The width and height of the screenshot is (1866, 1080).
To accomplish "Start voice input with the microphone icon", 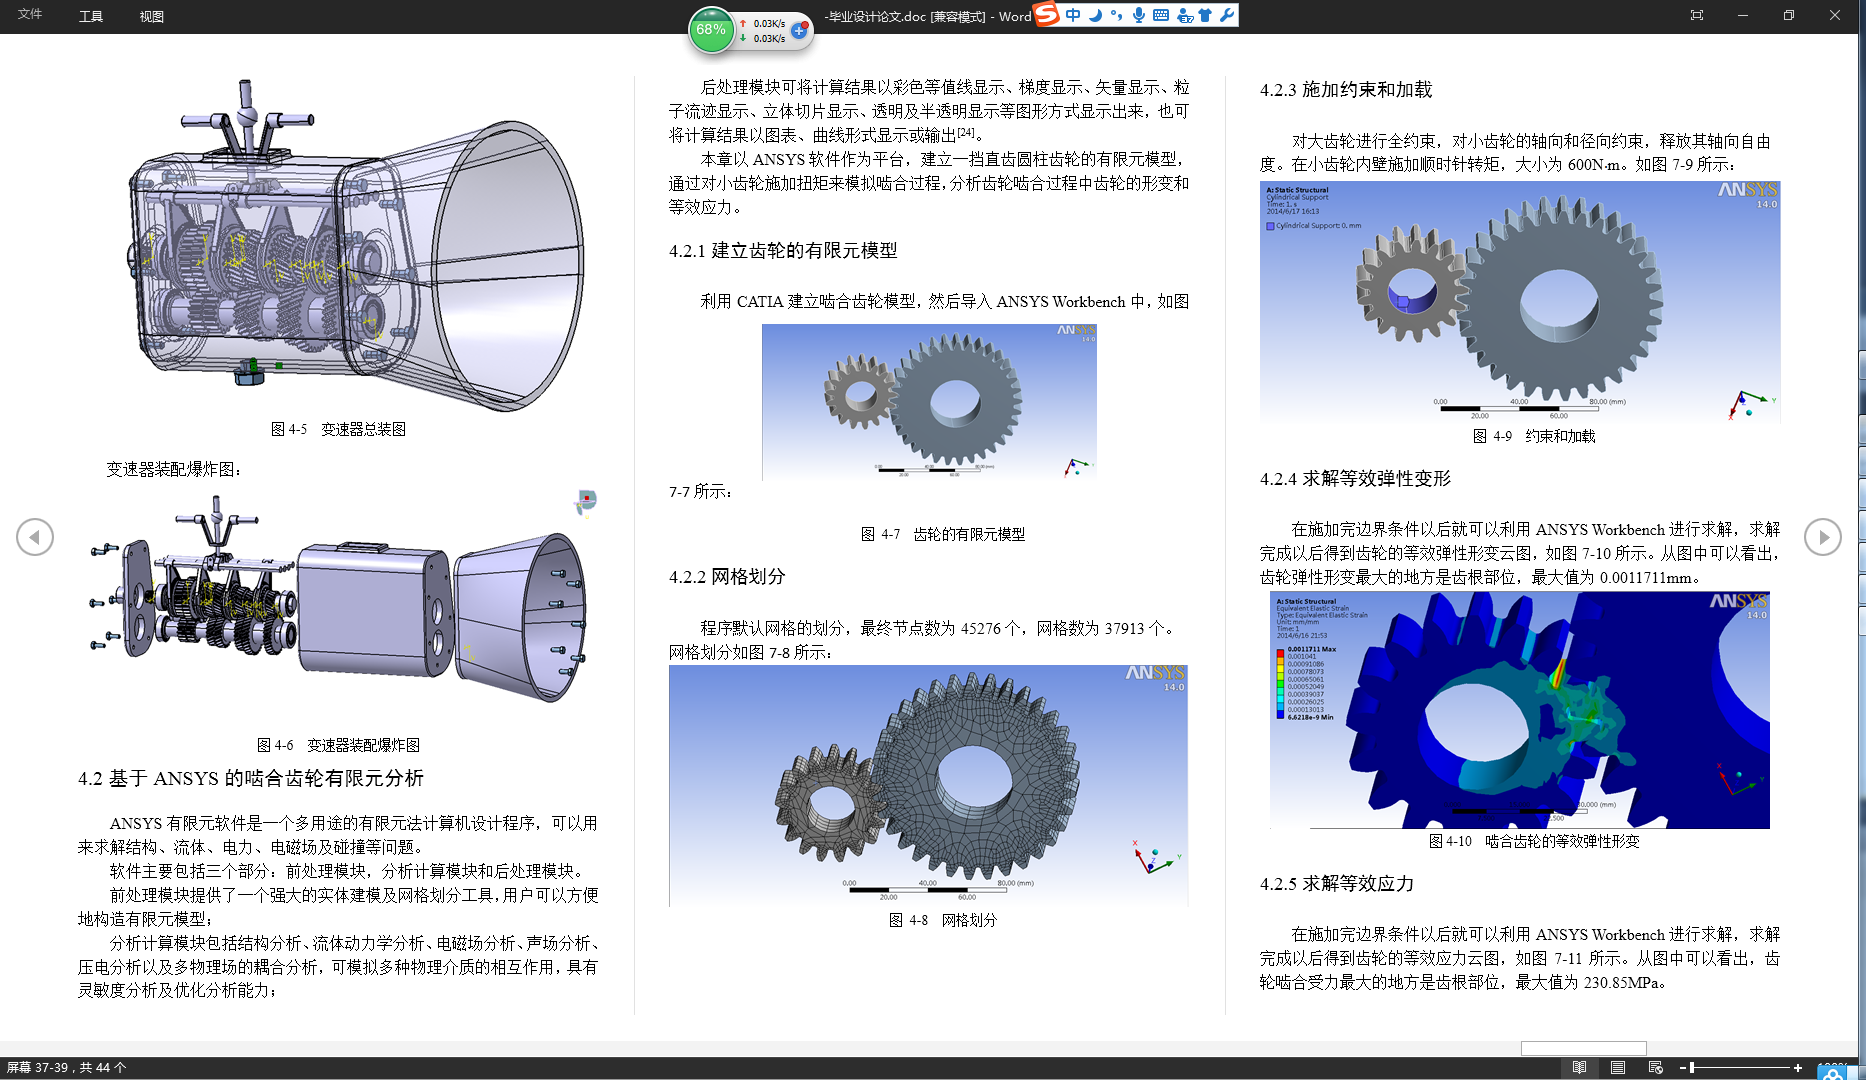I will (1138, 15).
